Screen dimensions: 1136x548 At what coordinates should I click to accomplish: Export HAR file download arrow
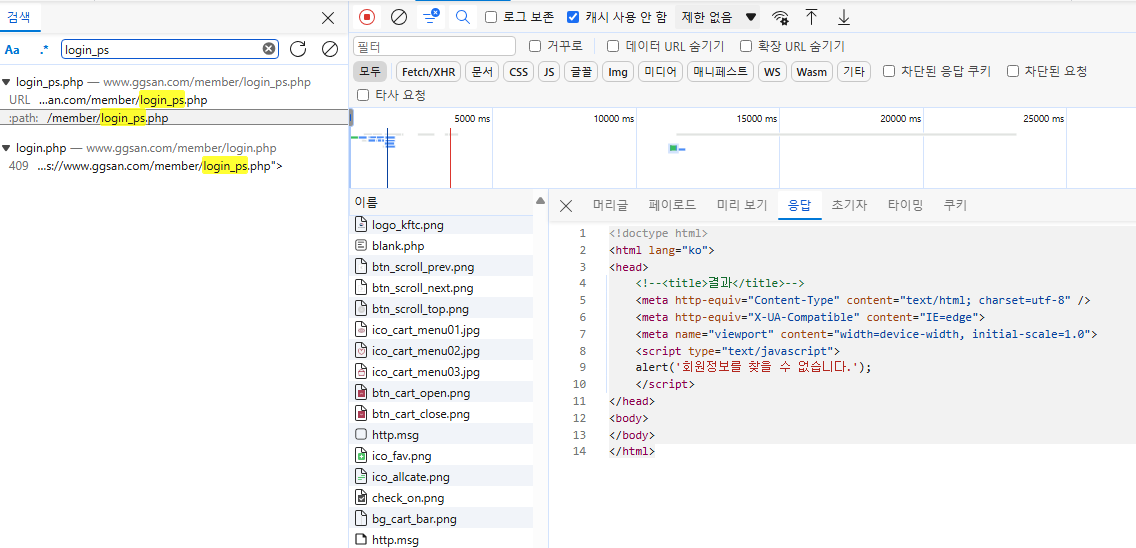(x=843, y=17)
